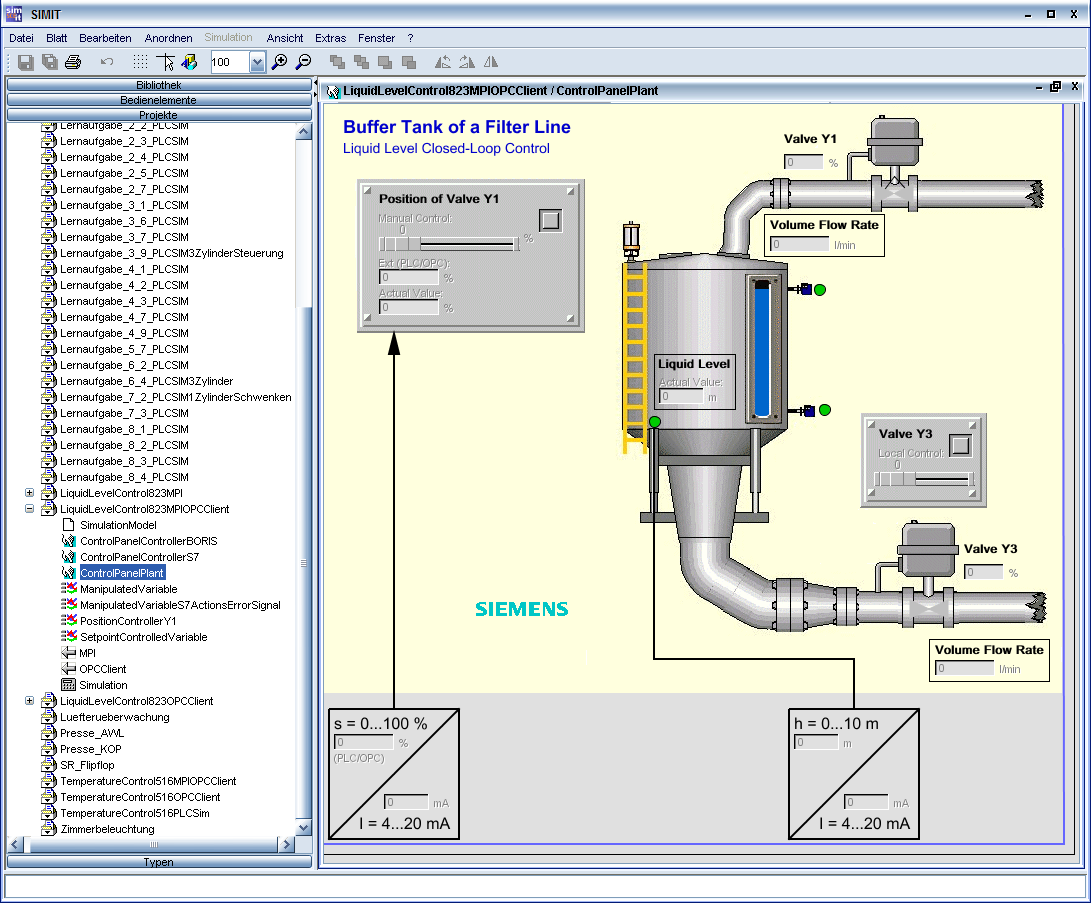Click the rotate left icon
1091x903 pixels.
pyautogui.click(x=443, y=62)
